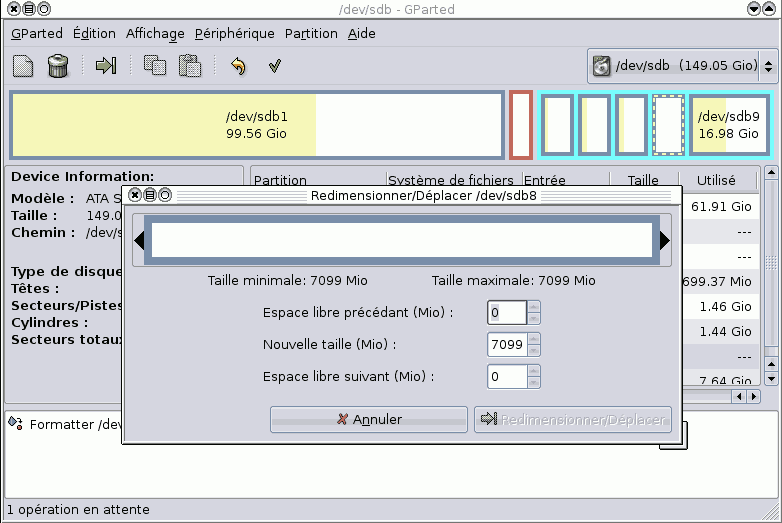782x523 pixels.
Task: Open the /dev/sdb device selector dropdown
Action: (x=682, y=66)
